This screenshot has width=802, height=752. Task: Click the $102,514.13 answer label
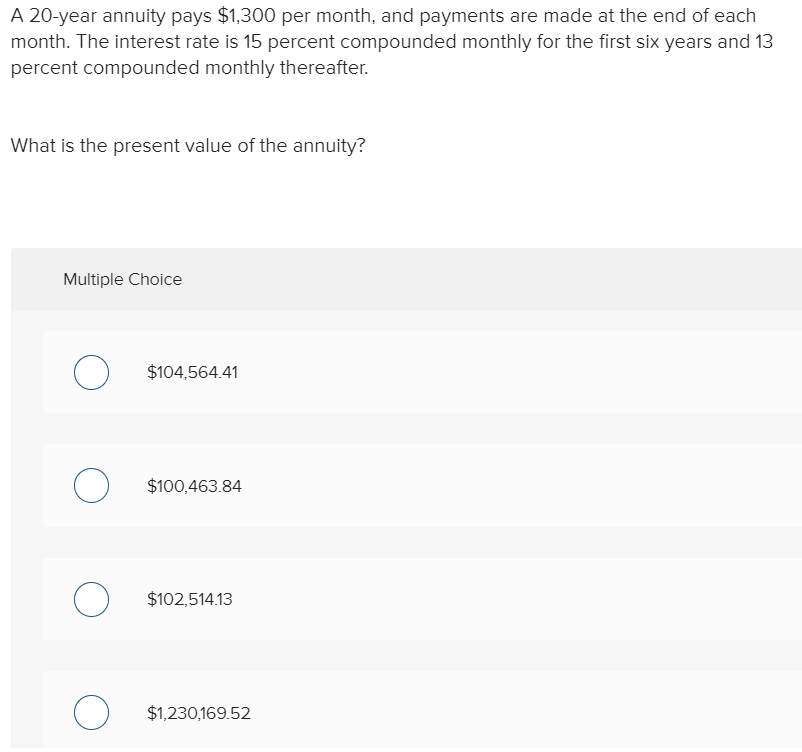pyautogui.click(x=189, y=600)
